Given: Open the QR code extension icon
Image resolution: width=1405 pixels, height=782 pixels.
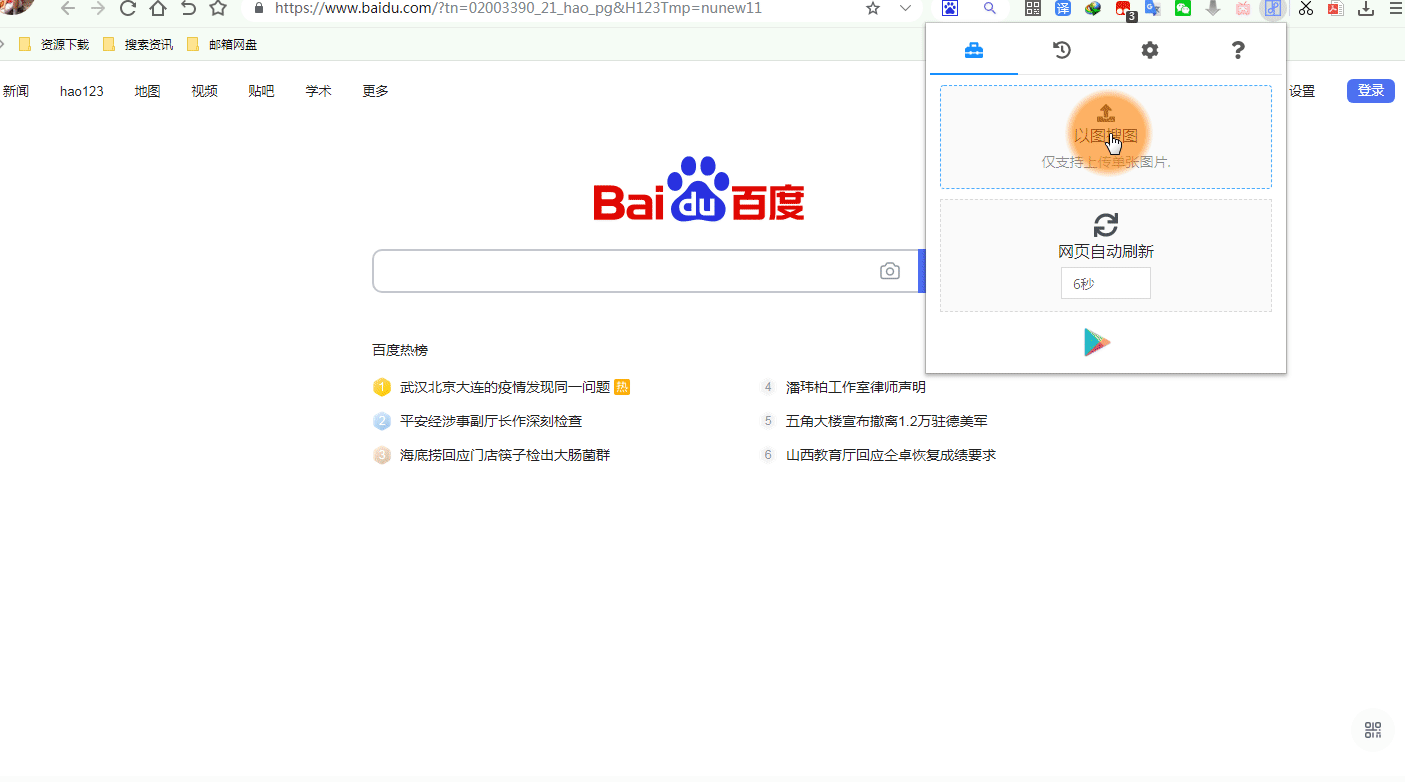Looking at the screenshot, I should (x=1033, y=8).
